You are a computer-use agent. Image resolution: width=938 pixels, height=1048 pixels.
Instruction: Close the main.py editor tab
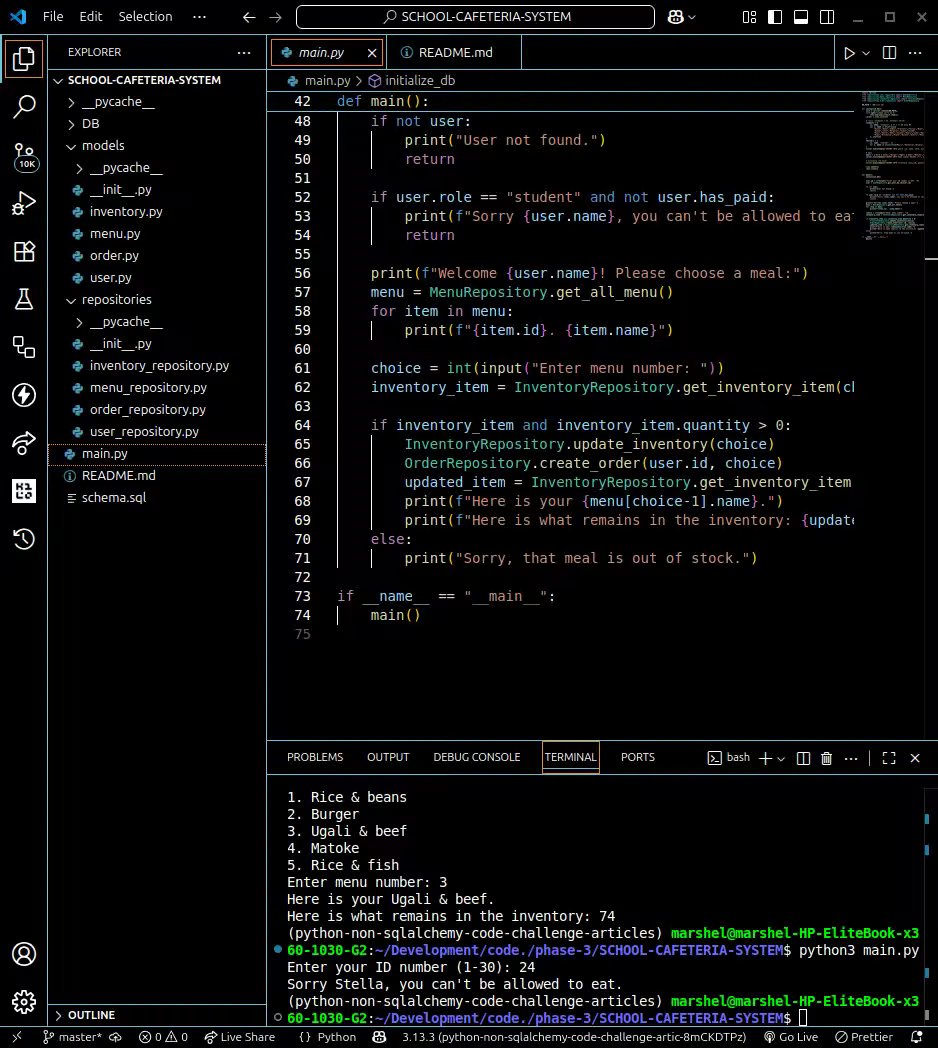372,53
